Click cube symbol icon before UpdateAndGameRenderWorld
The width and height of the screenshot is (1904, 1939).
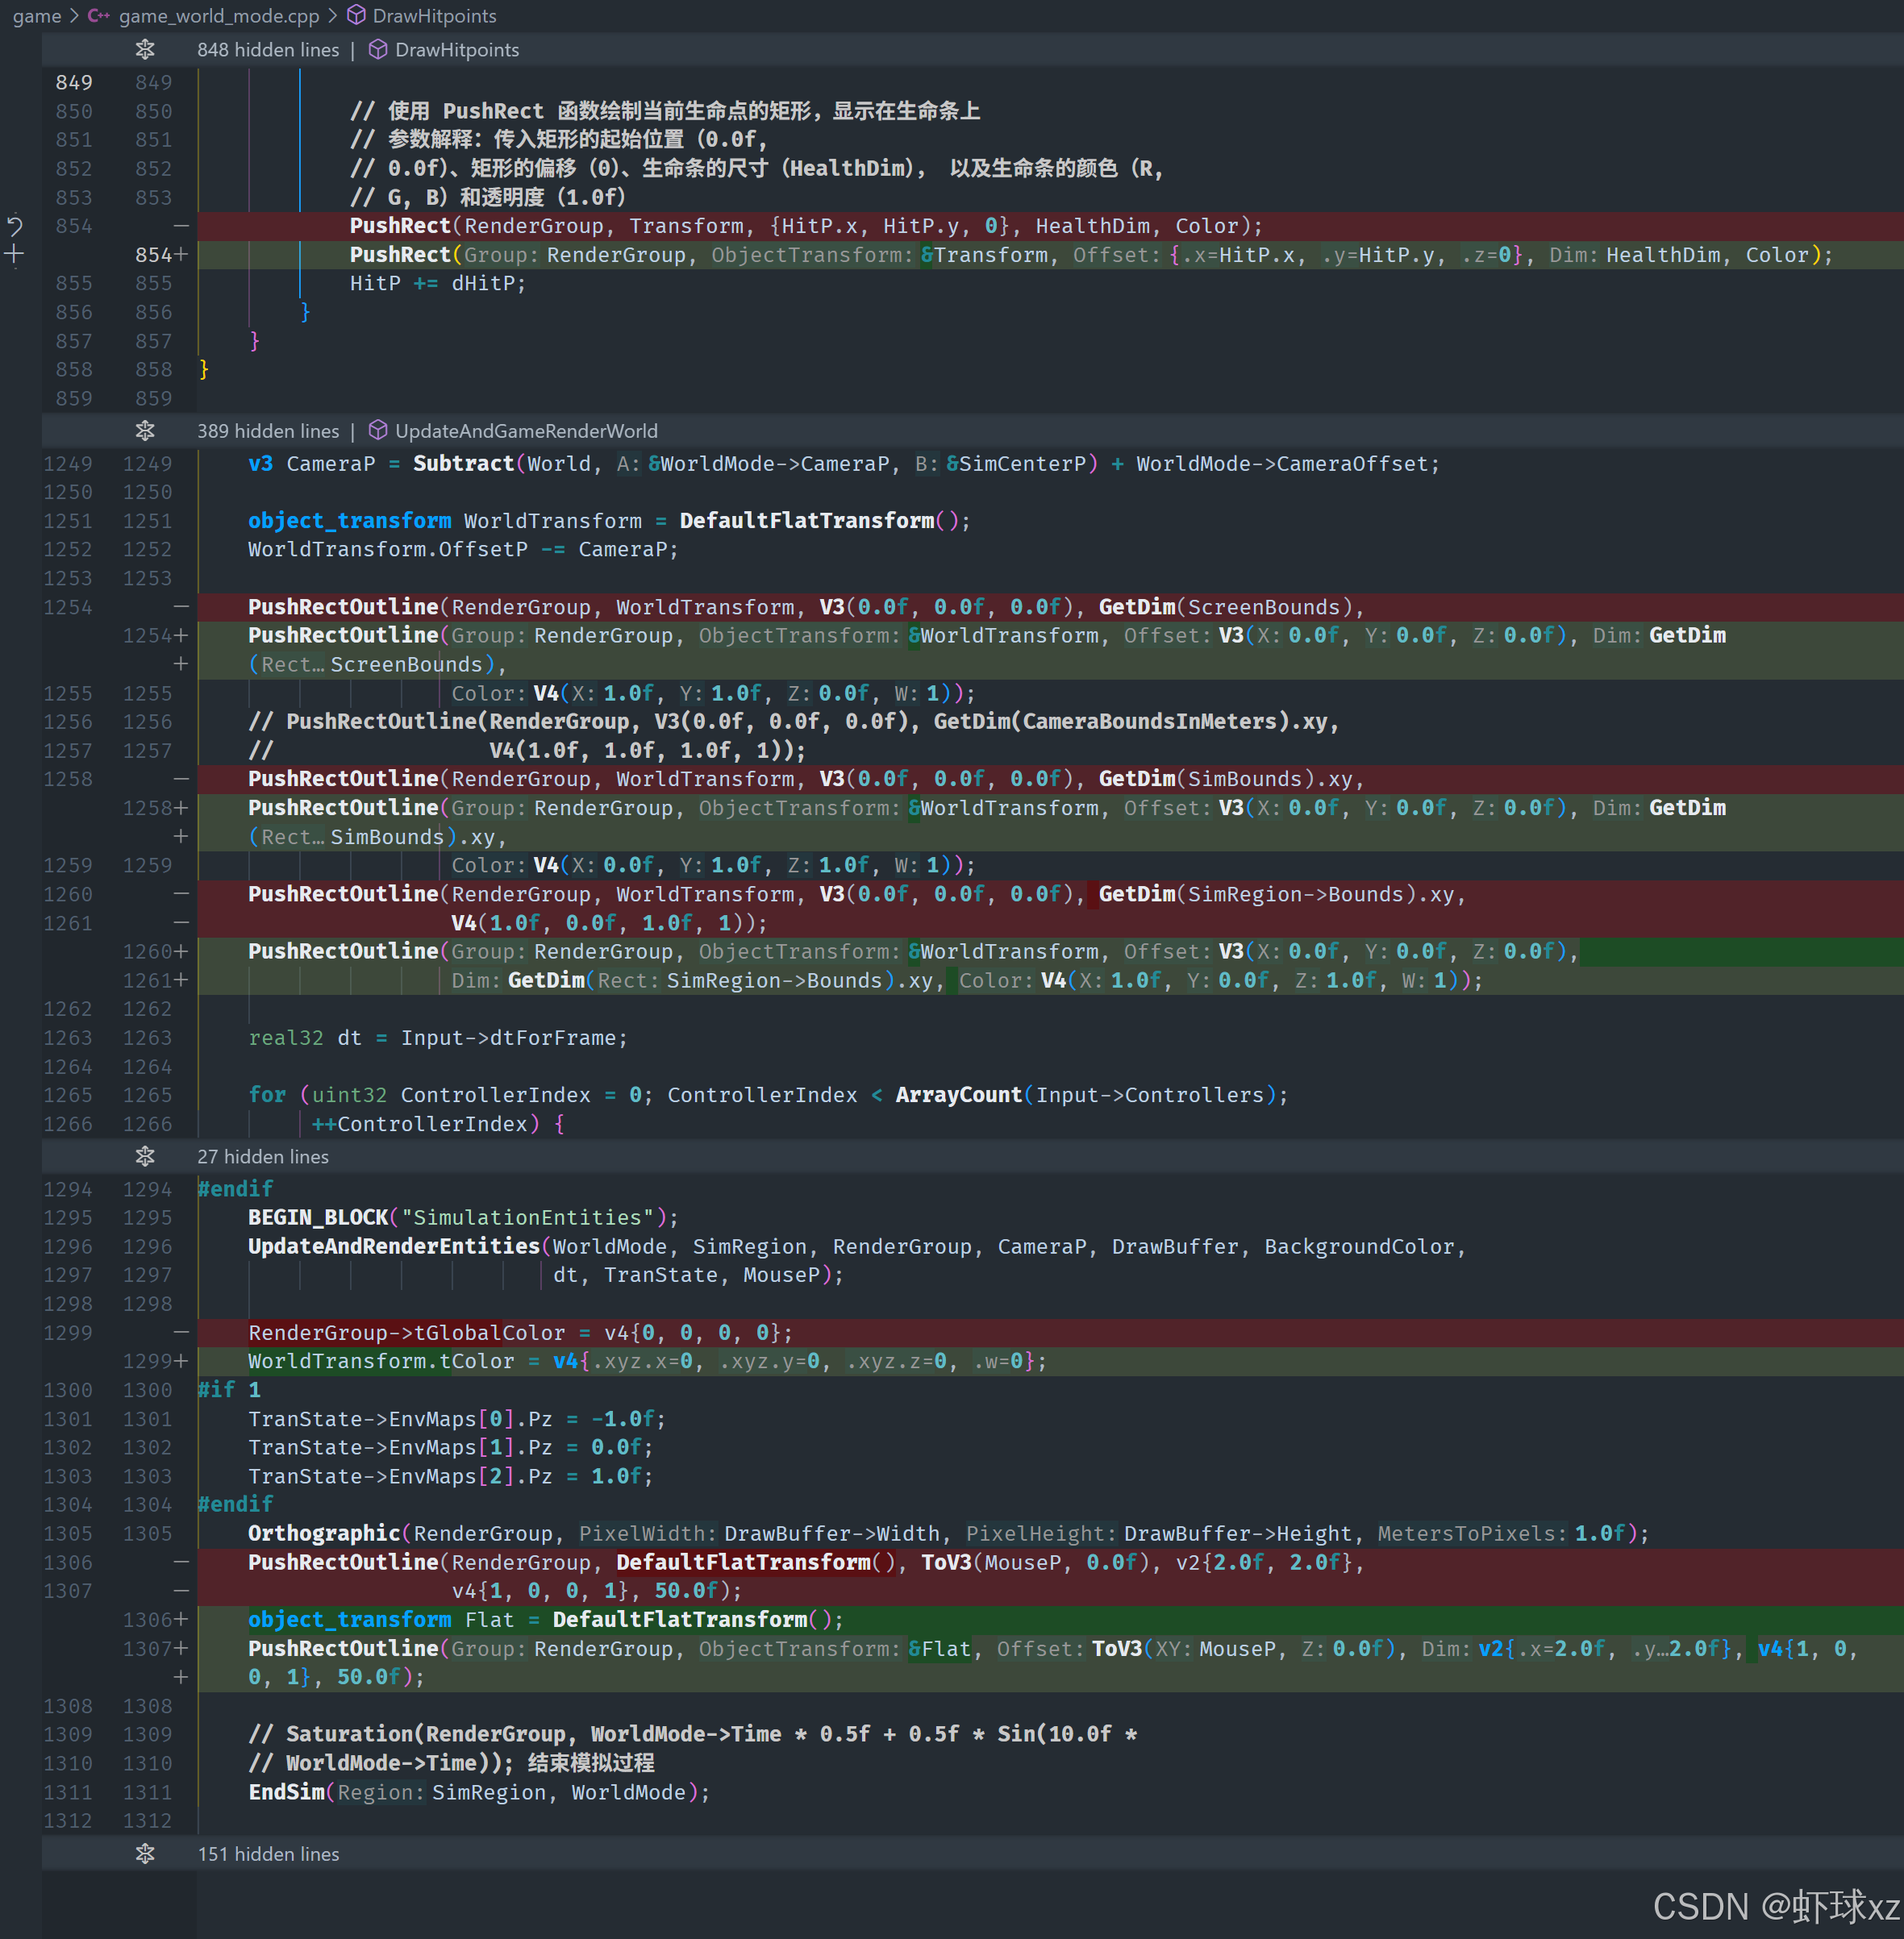coord(378,431)
